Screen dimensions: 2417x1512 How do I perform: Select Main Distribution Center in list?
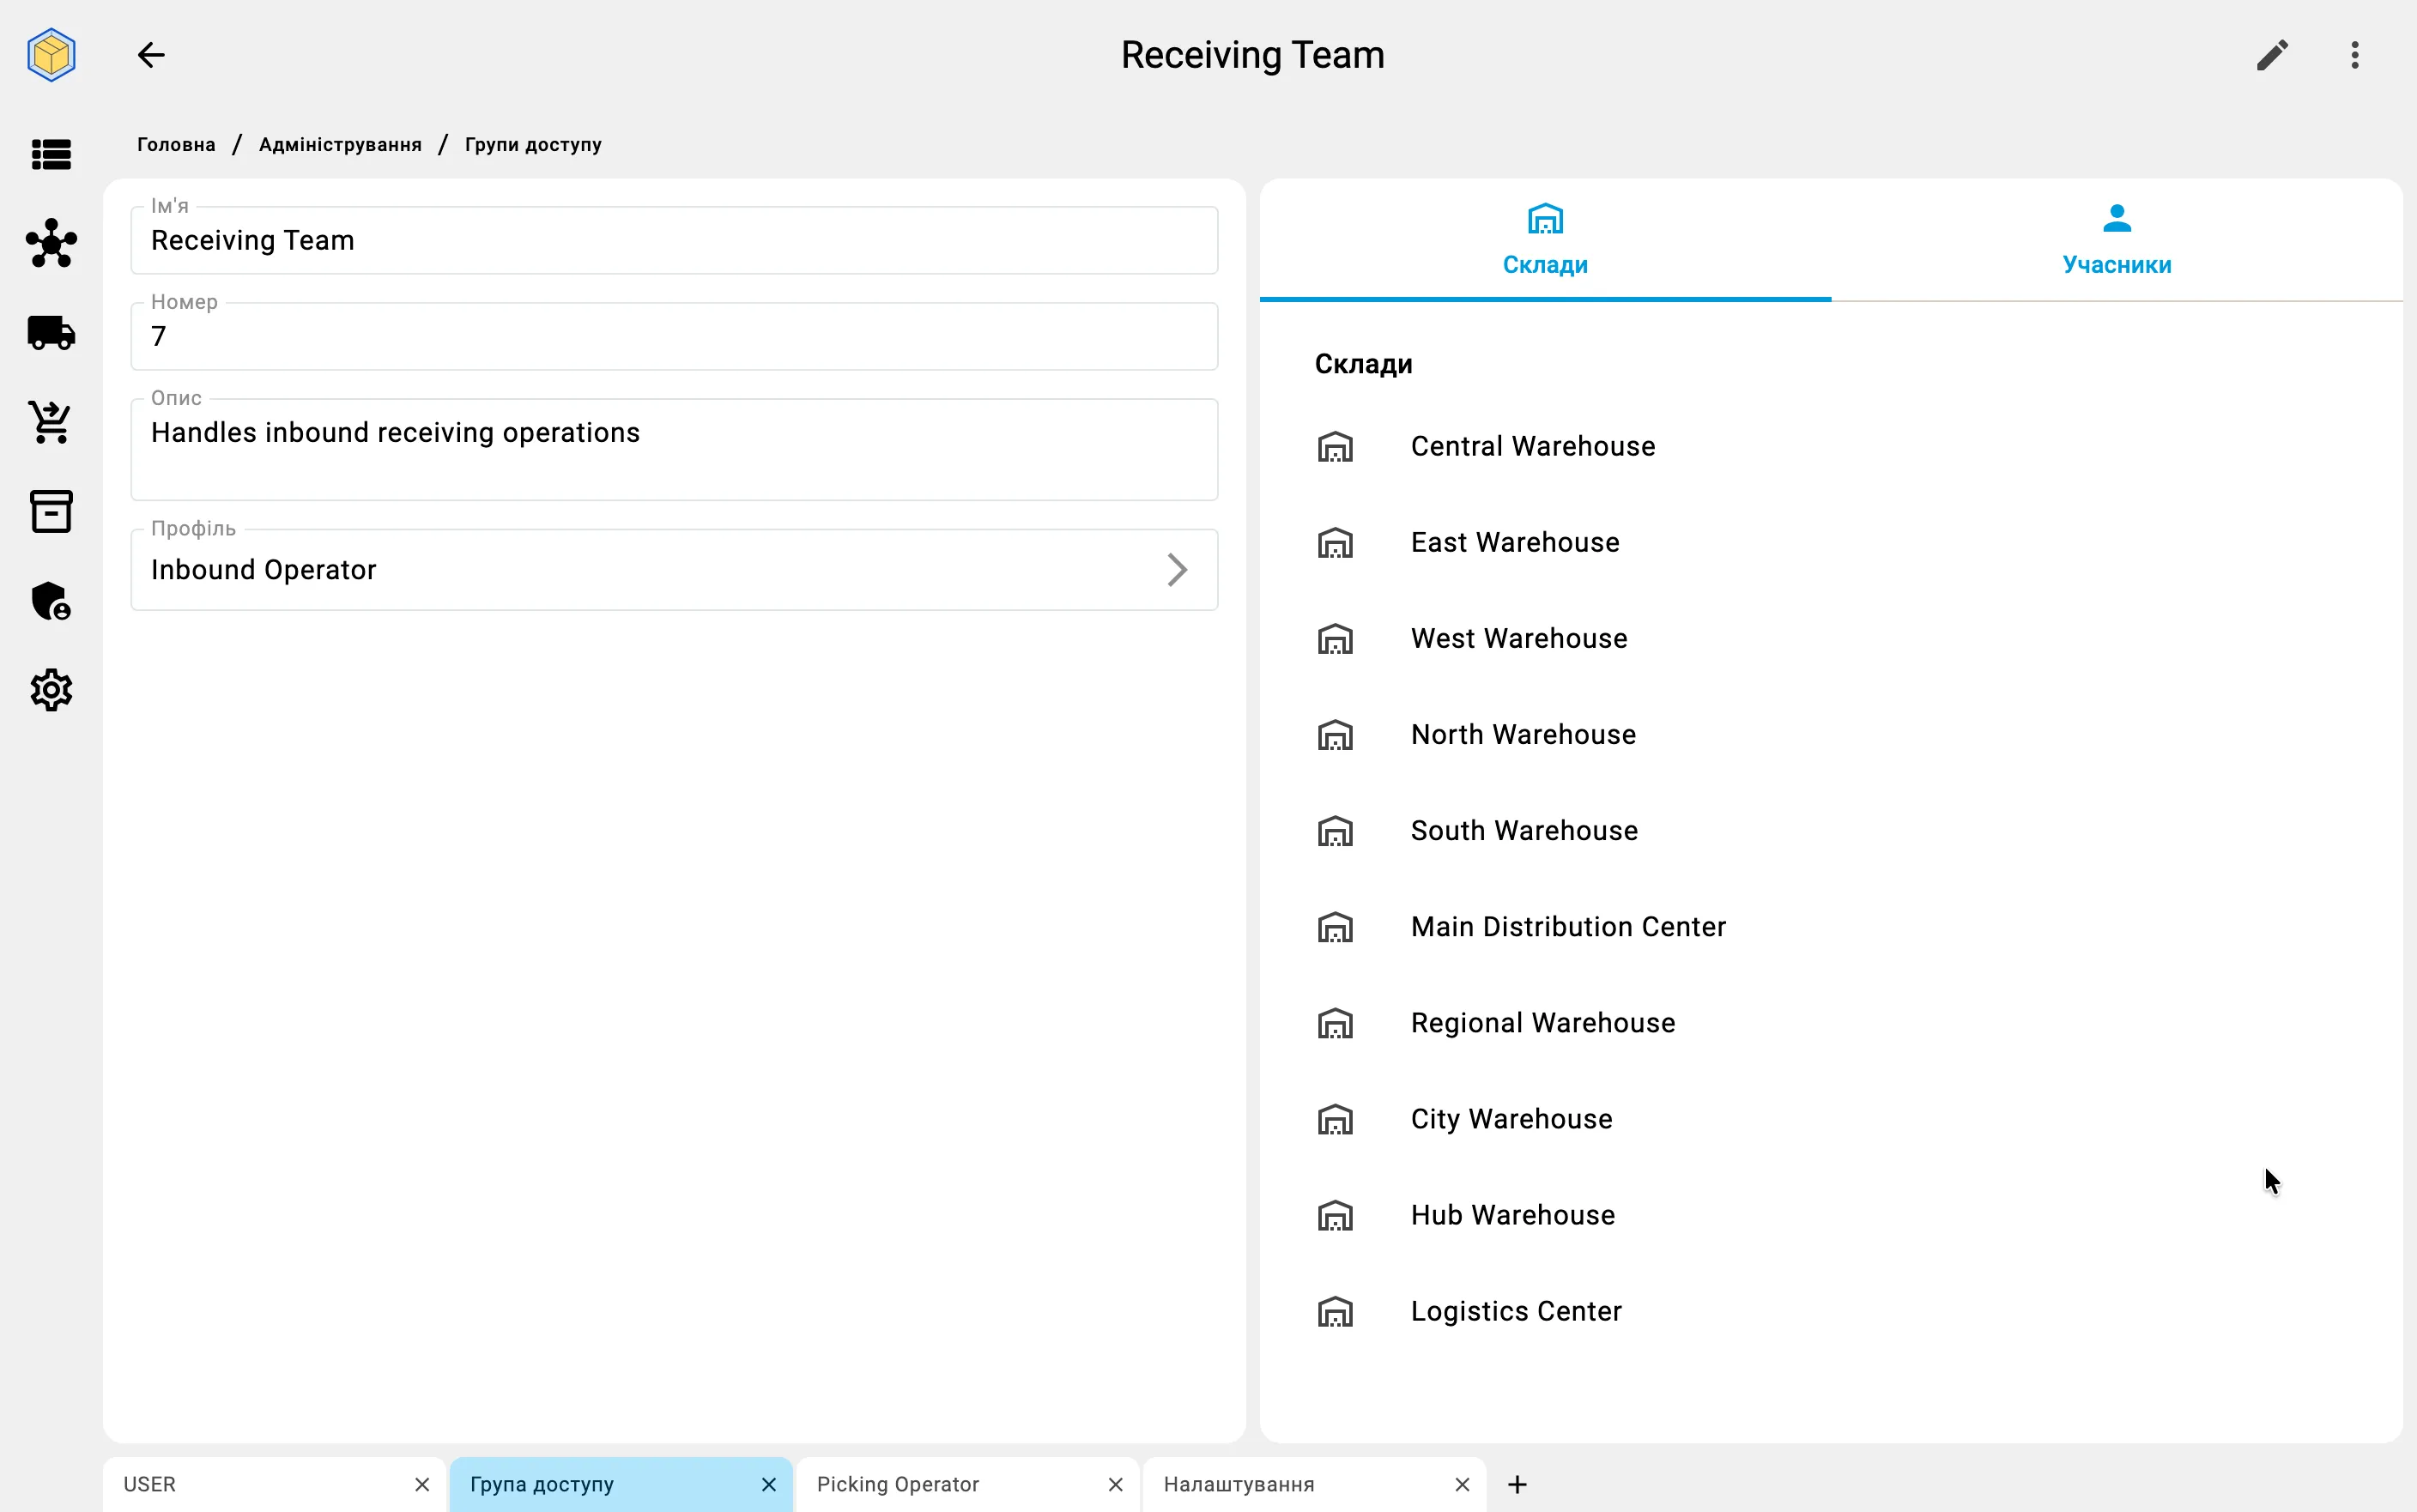click(1568, 927)
